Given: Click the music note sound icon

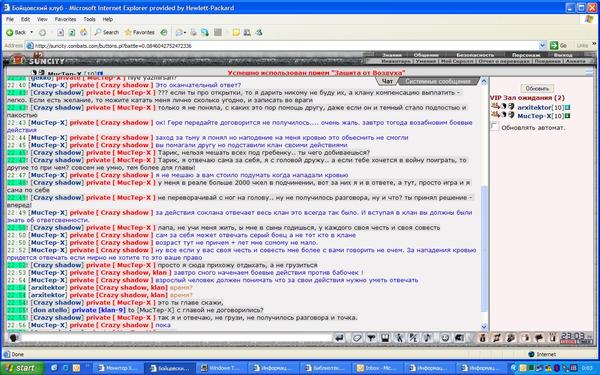Looking at the screenshot, I should point(427,338).
